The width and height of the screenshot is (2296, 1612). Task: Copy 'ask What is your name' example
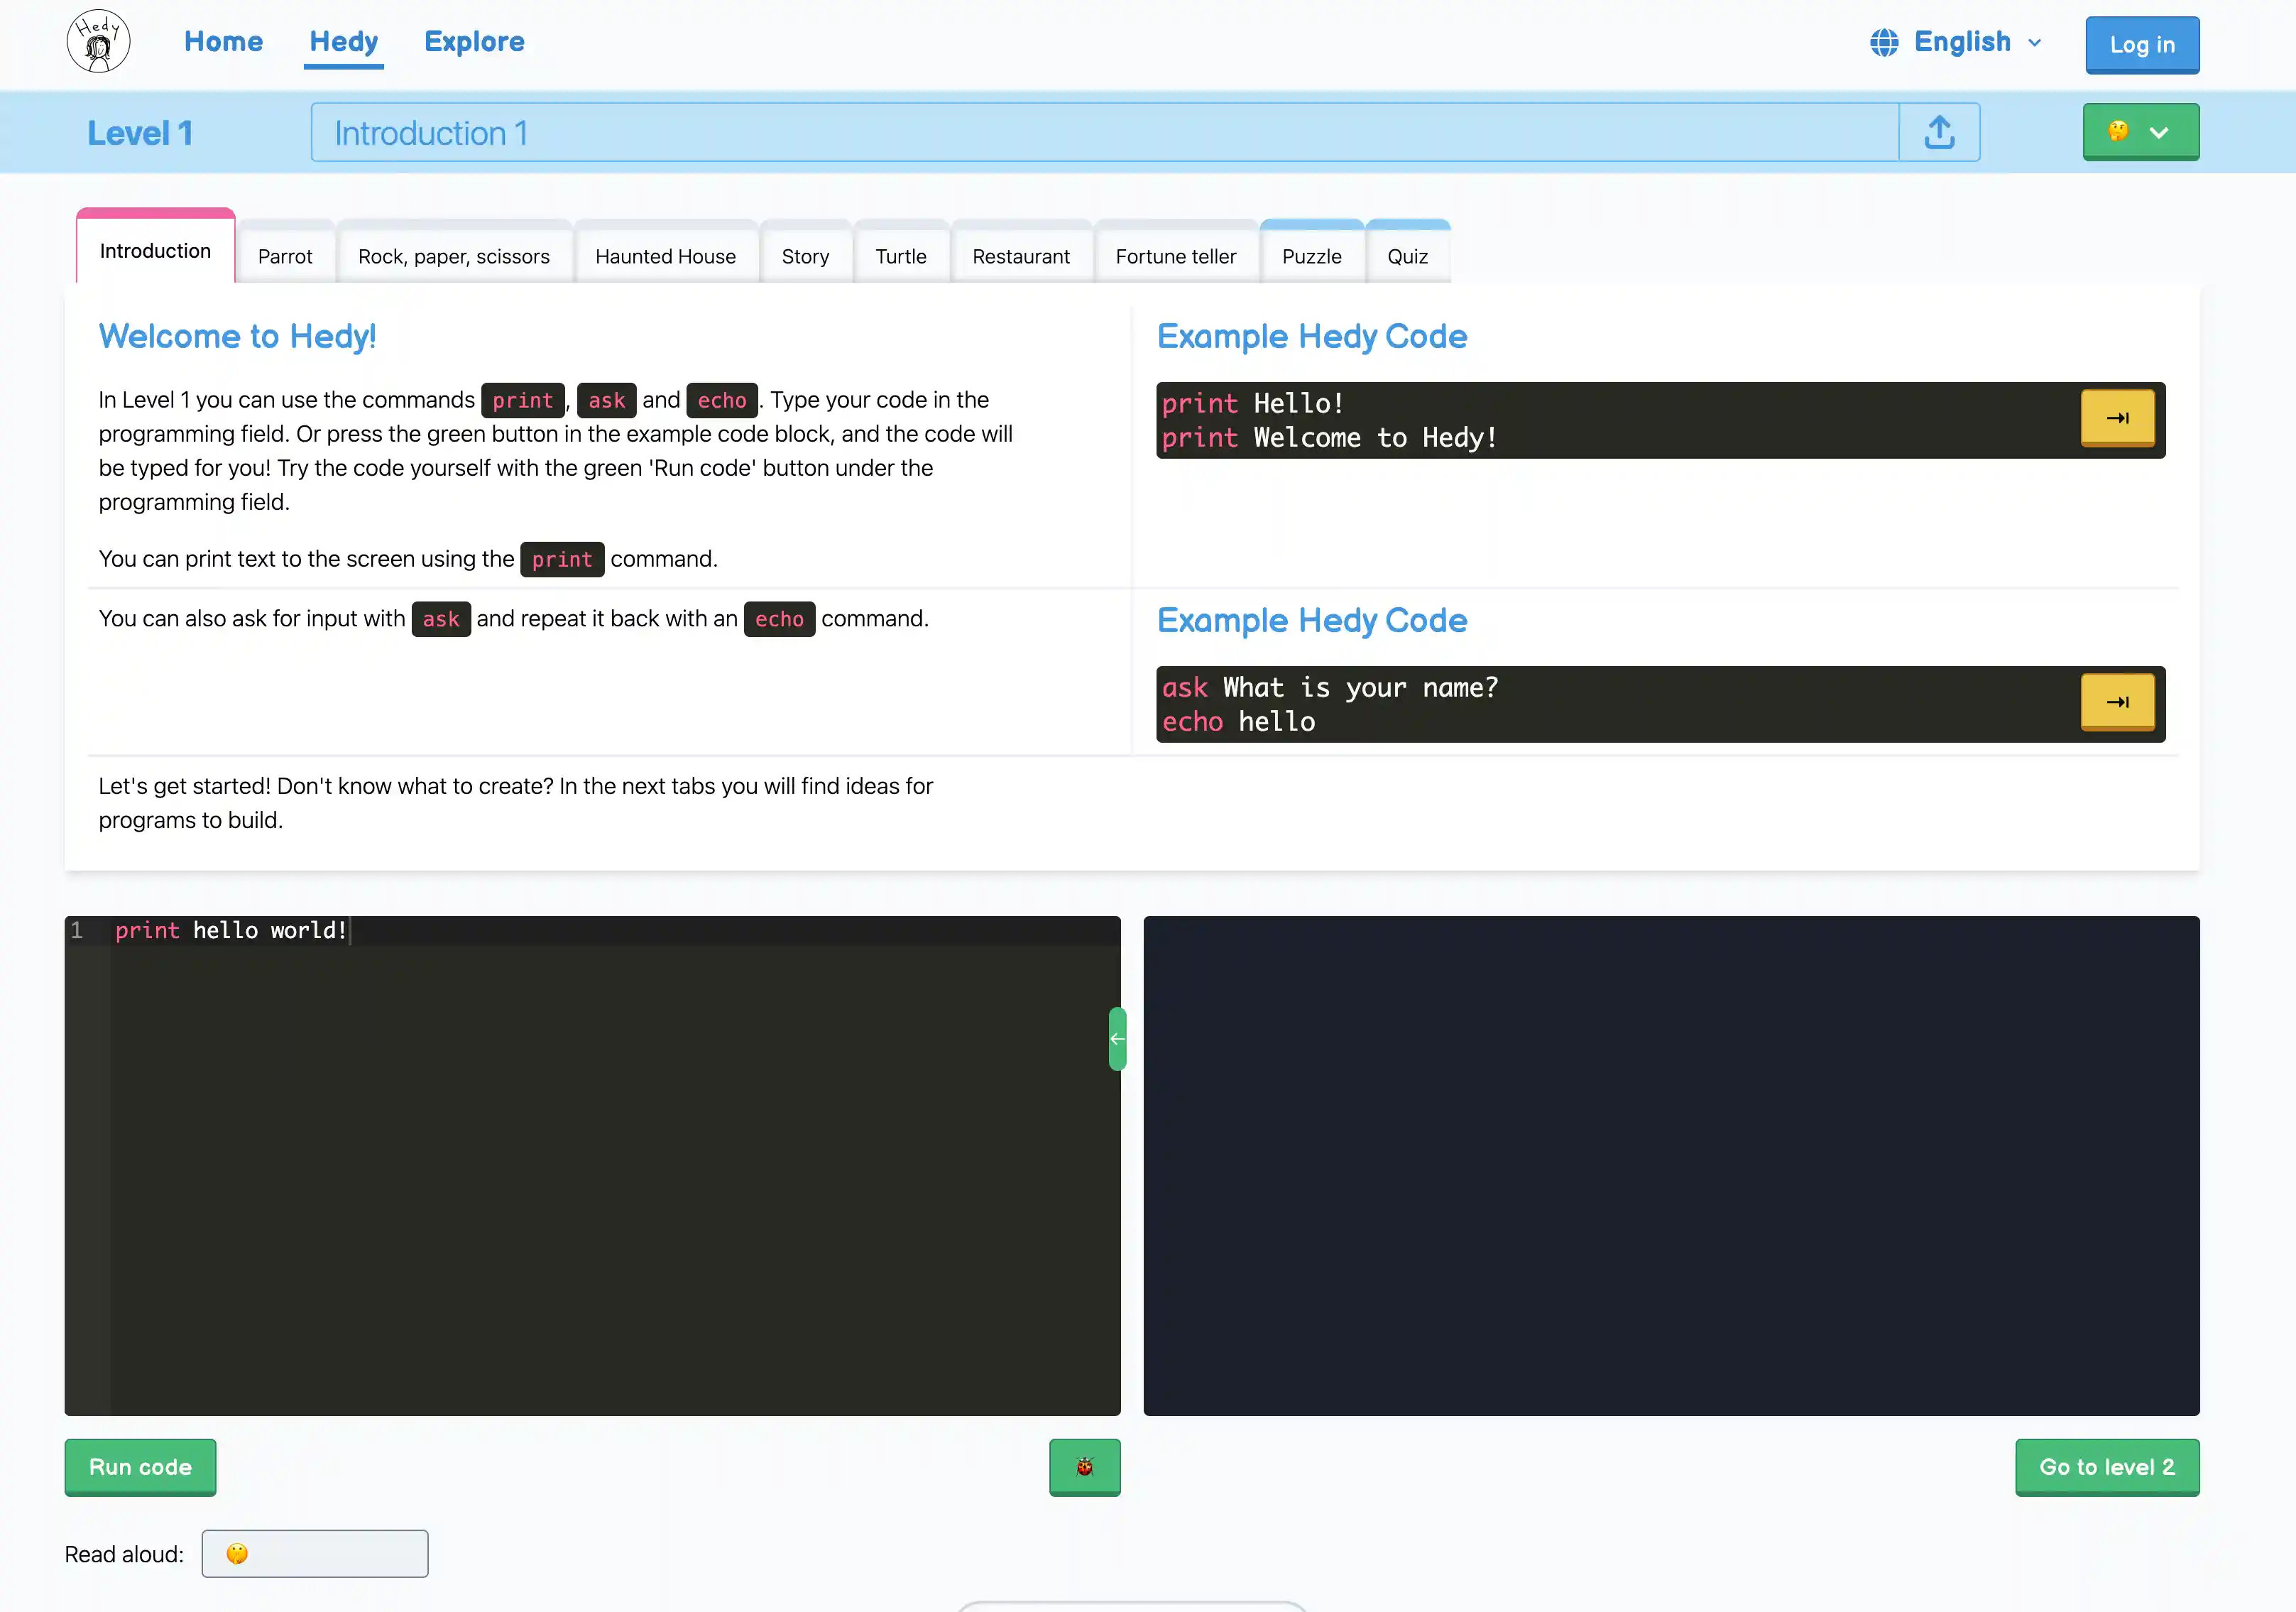click(2117, 702)
